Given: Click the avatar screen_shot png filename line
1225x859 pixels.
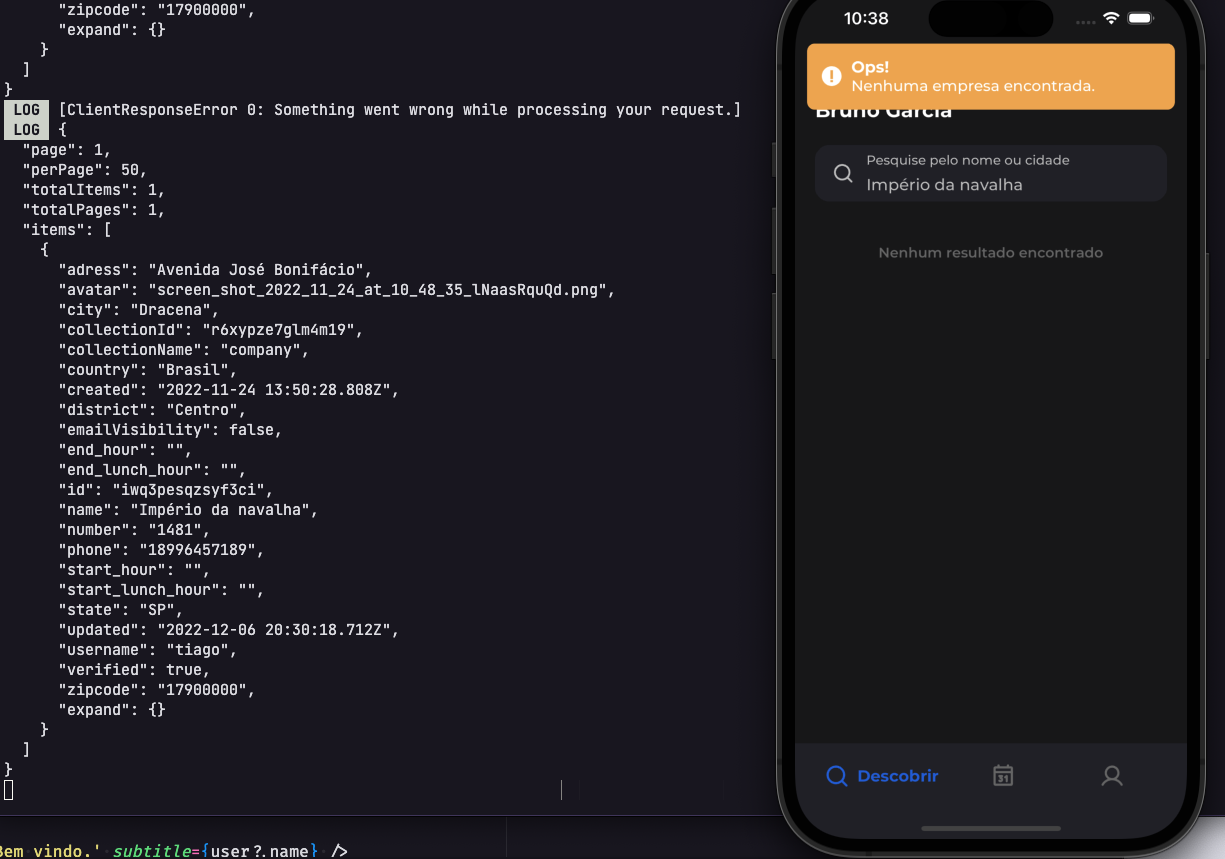Looking at the screenshot, I should point(337,290).
